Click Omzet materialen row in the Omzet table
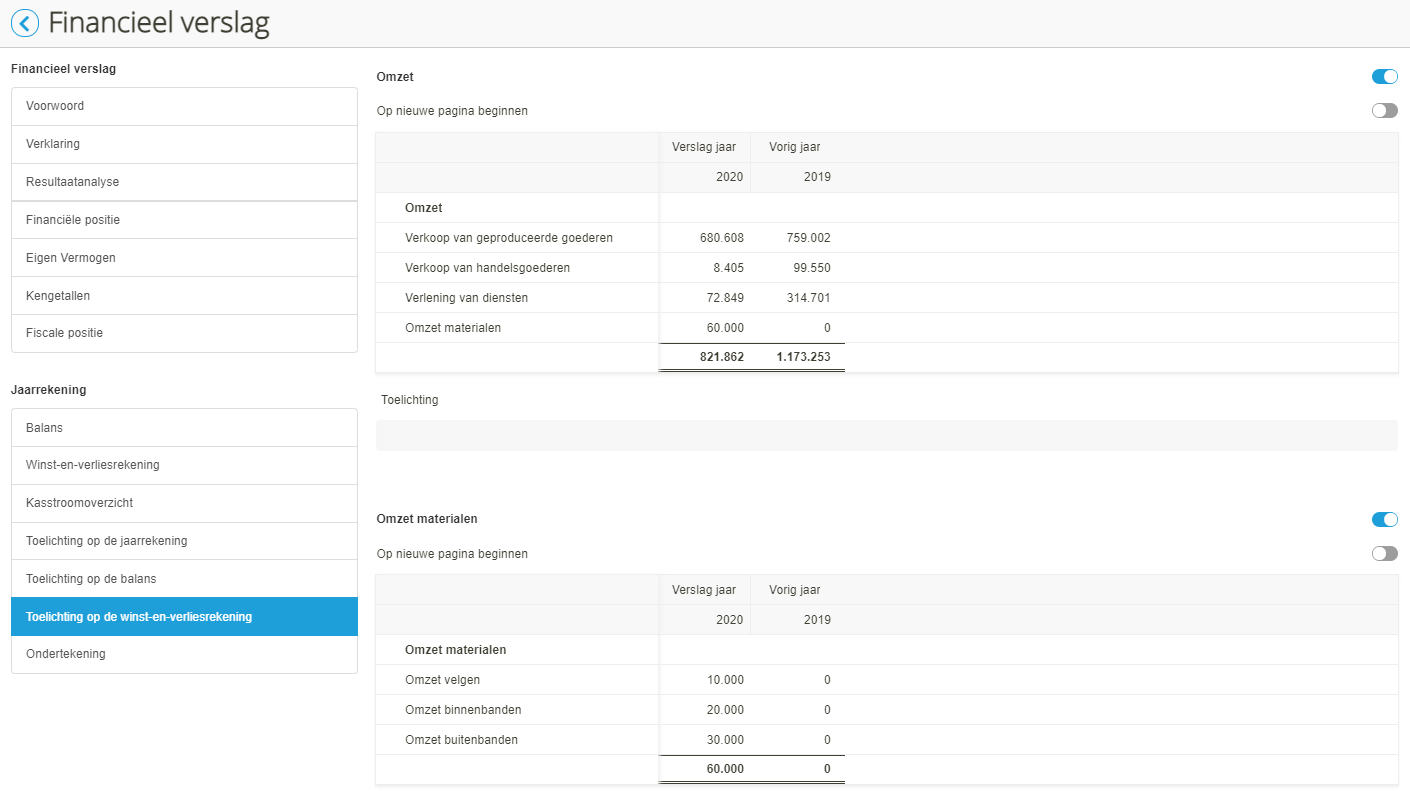The width and height of the screenshot is (1410, 791). point(453,328)
